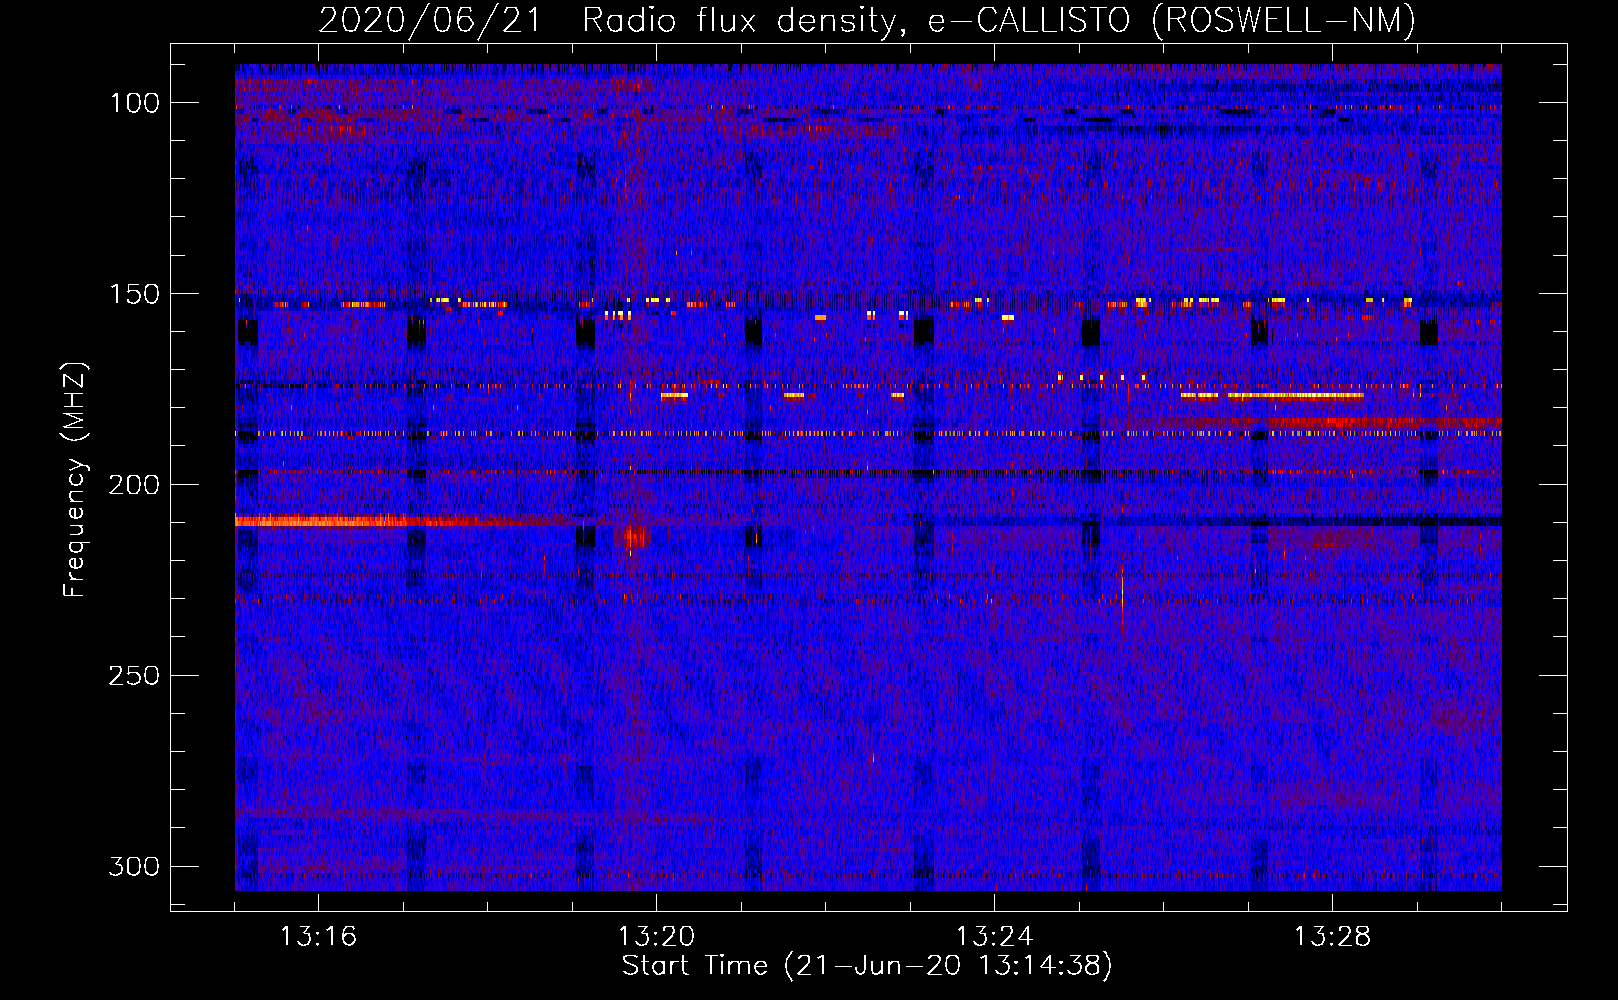Click the 'Start Time (21-Jun-20 13:14:38)' label
The width and height of the screenshot is (1618, 1000).
[867, 966]
